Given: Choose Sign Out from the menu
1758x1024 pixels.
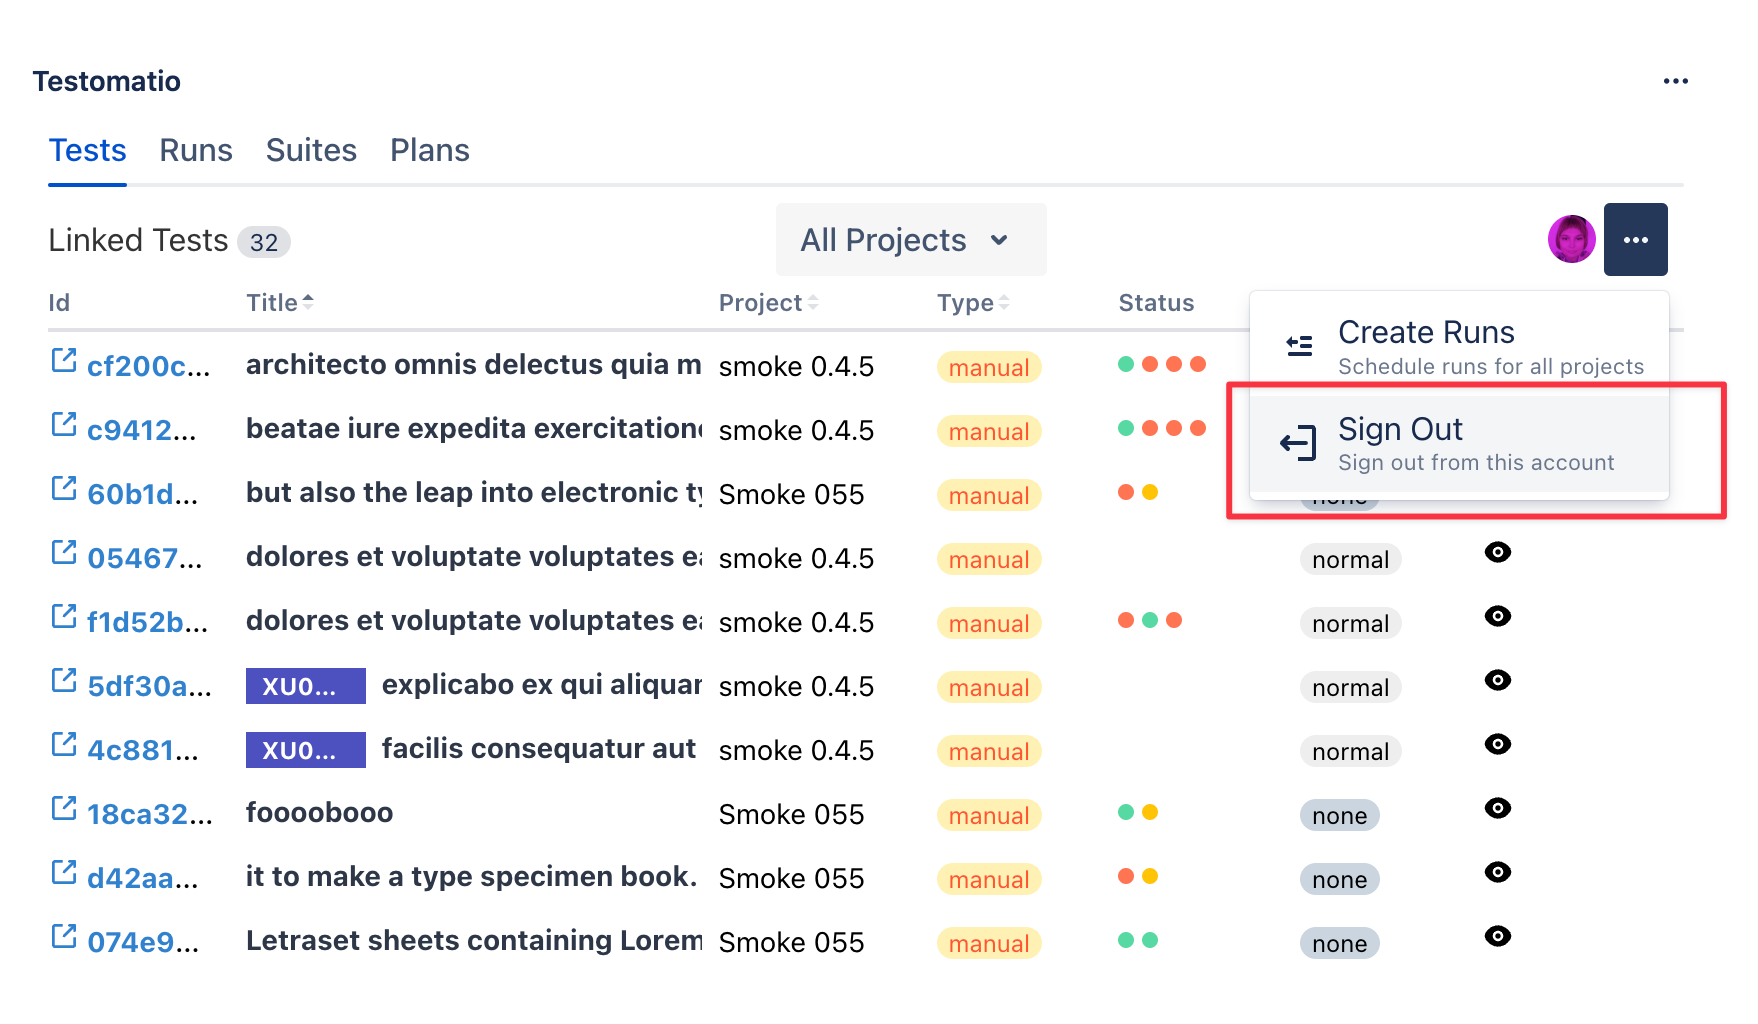Looking at the screenshot, I should 1459,443.
